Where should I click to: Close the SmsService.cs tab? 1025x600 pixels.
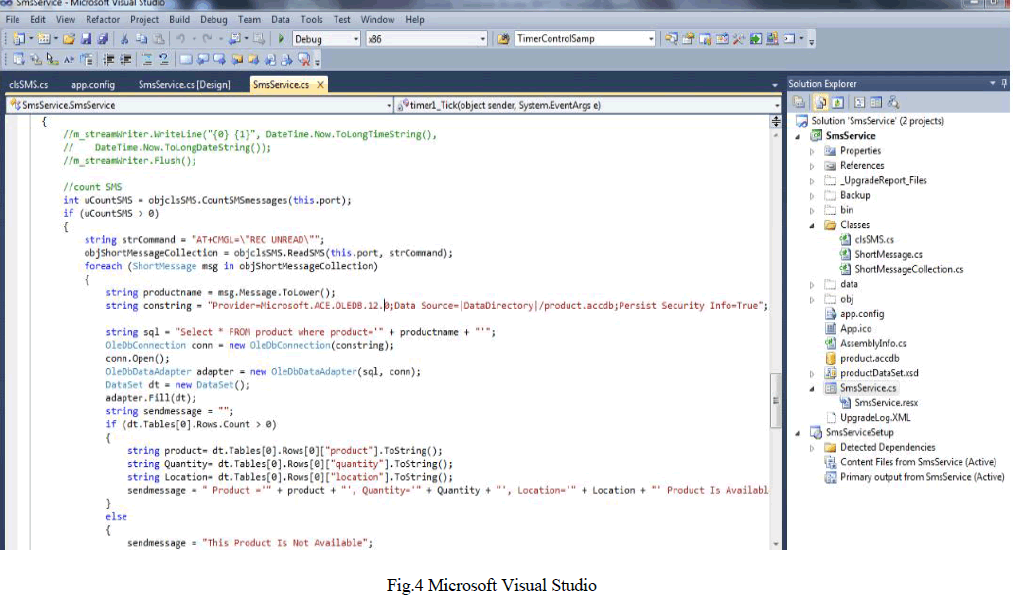[321, 86]
